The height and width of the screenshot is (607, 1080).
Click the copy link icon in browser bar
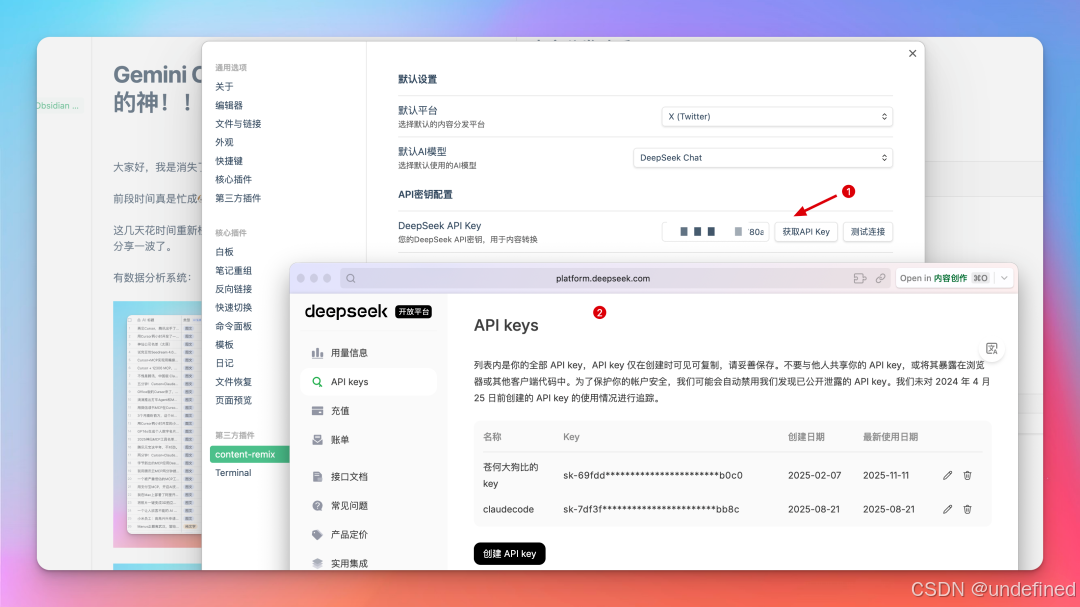pos(880,278)
